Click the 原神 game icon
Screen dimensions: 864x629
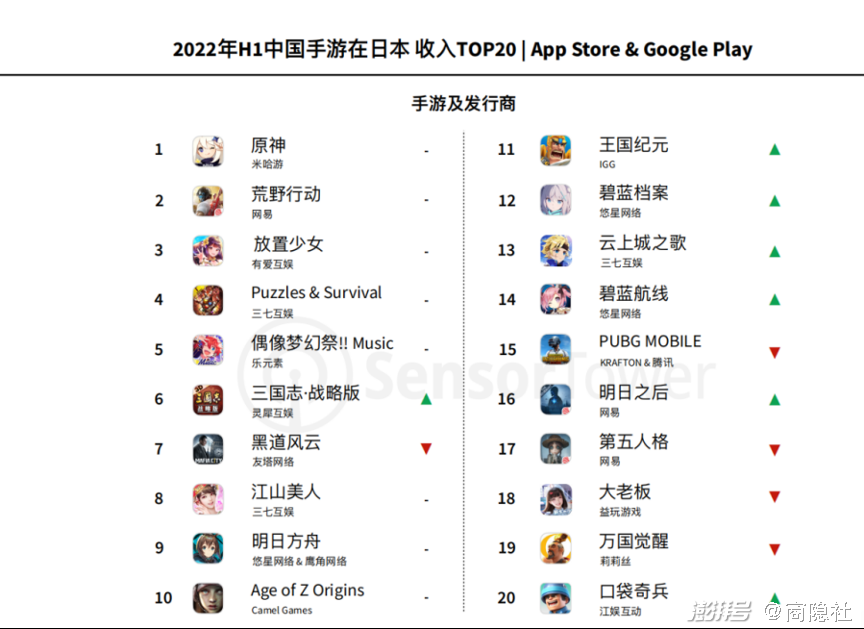point(208,151)
